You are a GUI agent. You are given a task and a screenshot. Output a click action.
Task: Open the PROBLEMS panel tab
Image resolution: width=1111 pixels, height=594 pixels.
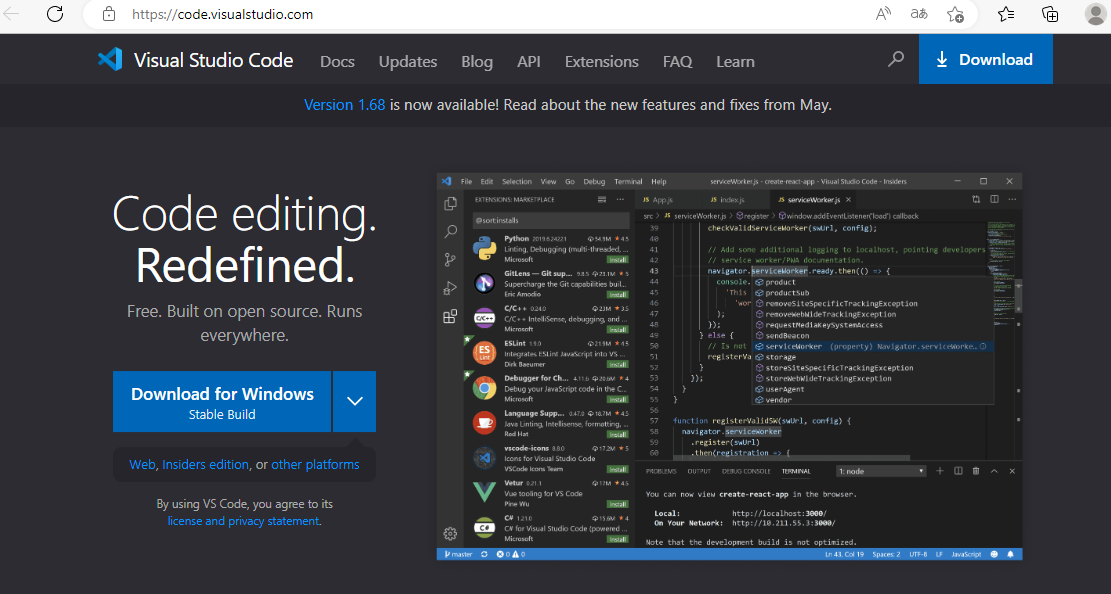[661, 471]
